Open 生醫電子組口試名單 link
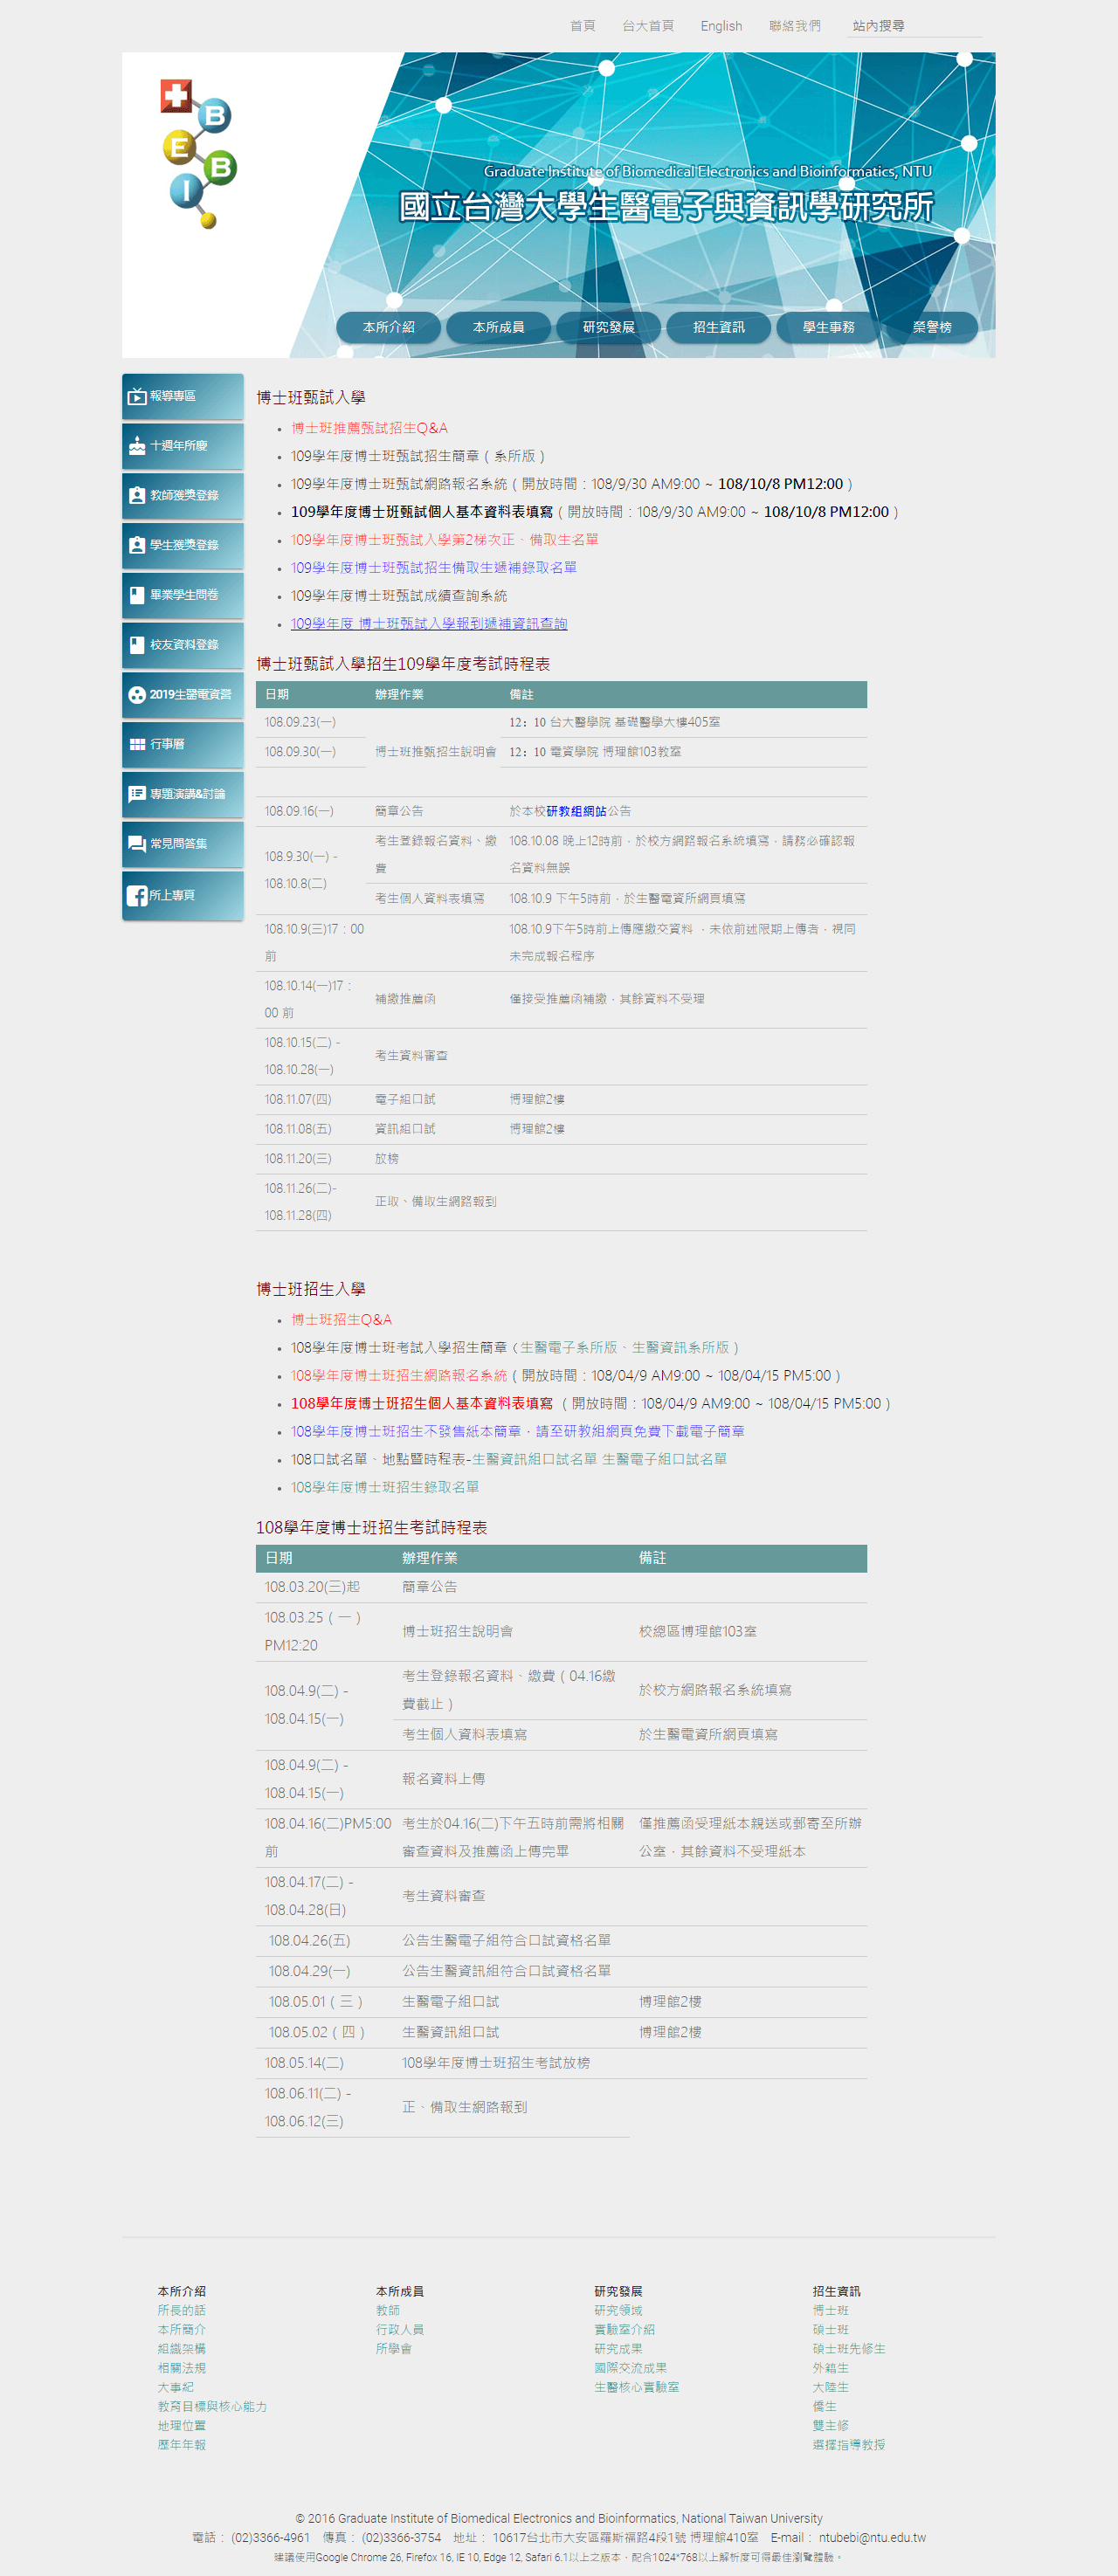 click(664, 1460)
